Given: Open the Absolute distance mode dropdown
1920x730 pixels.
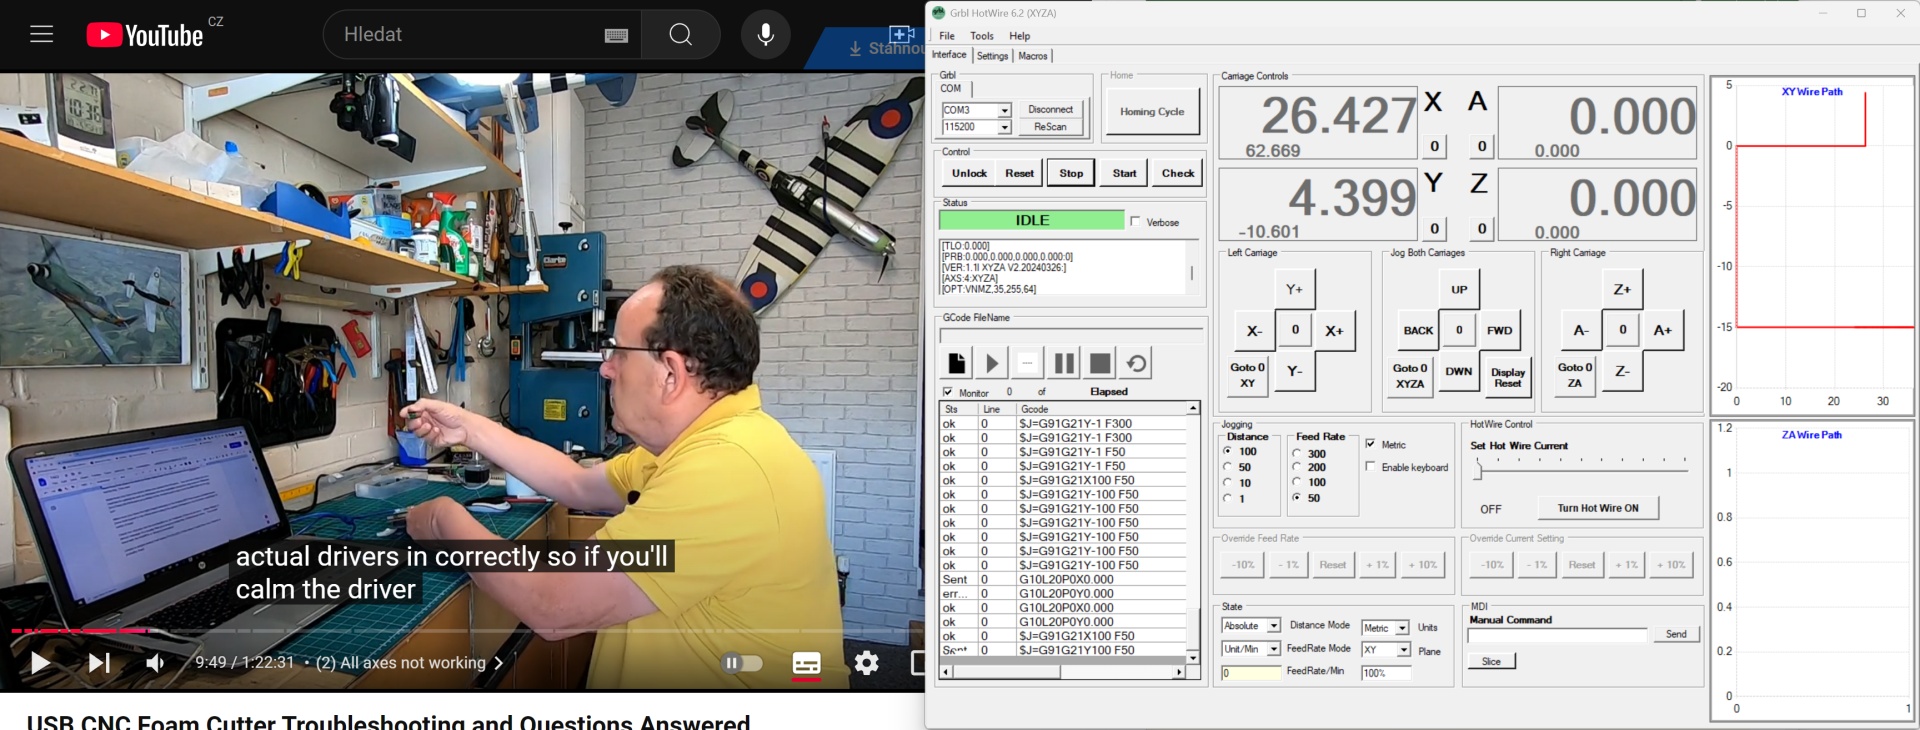Looking at the screenshot, I should pyautogui.click(x=1273, y=626).
